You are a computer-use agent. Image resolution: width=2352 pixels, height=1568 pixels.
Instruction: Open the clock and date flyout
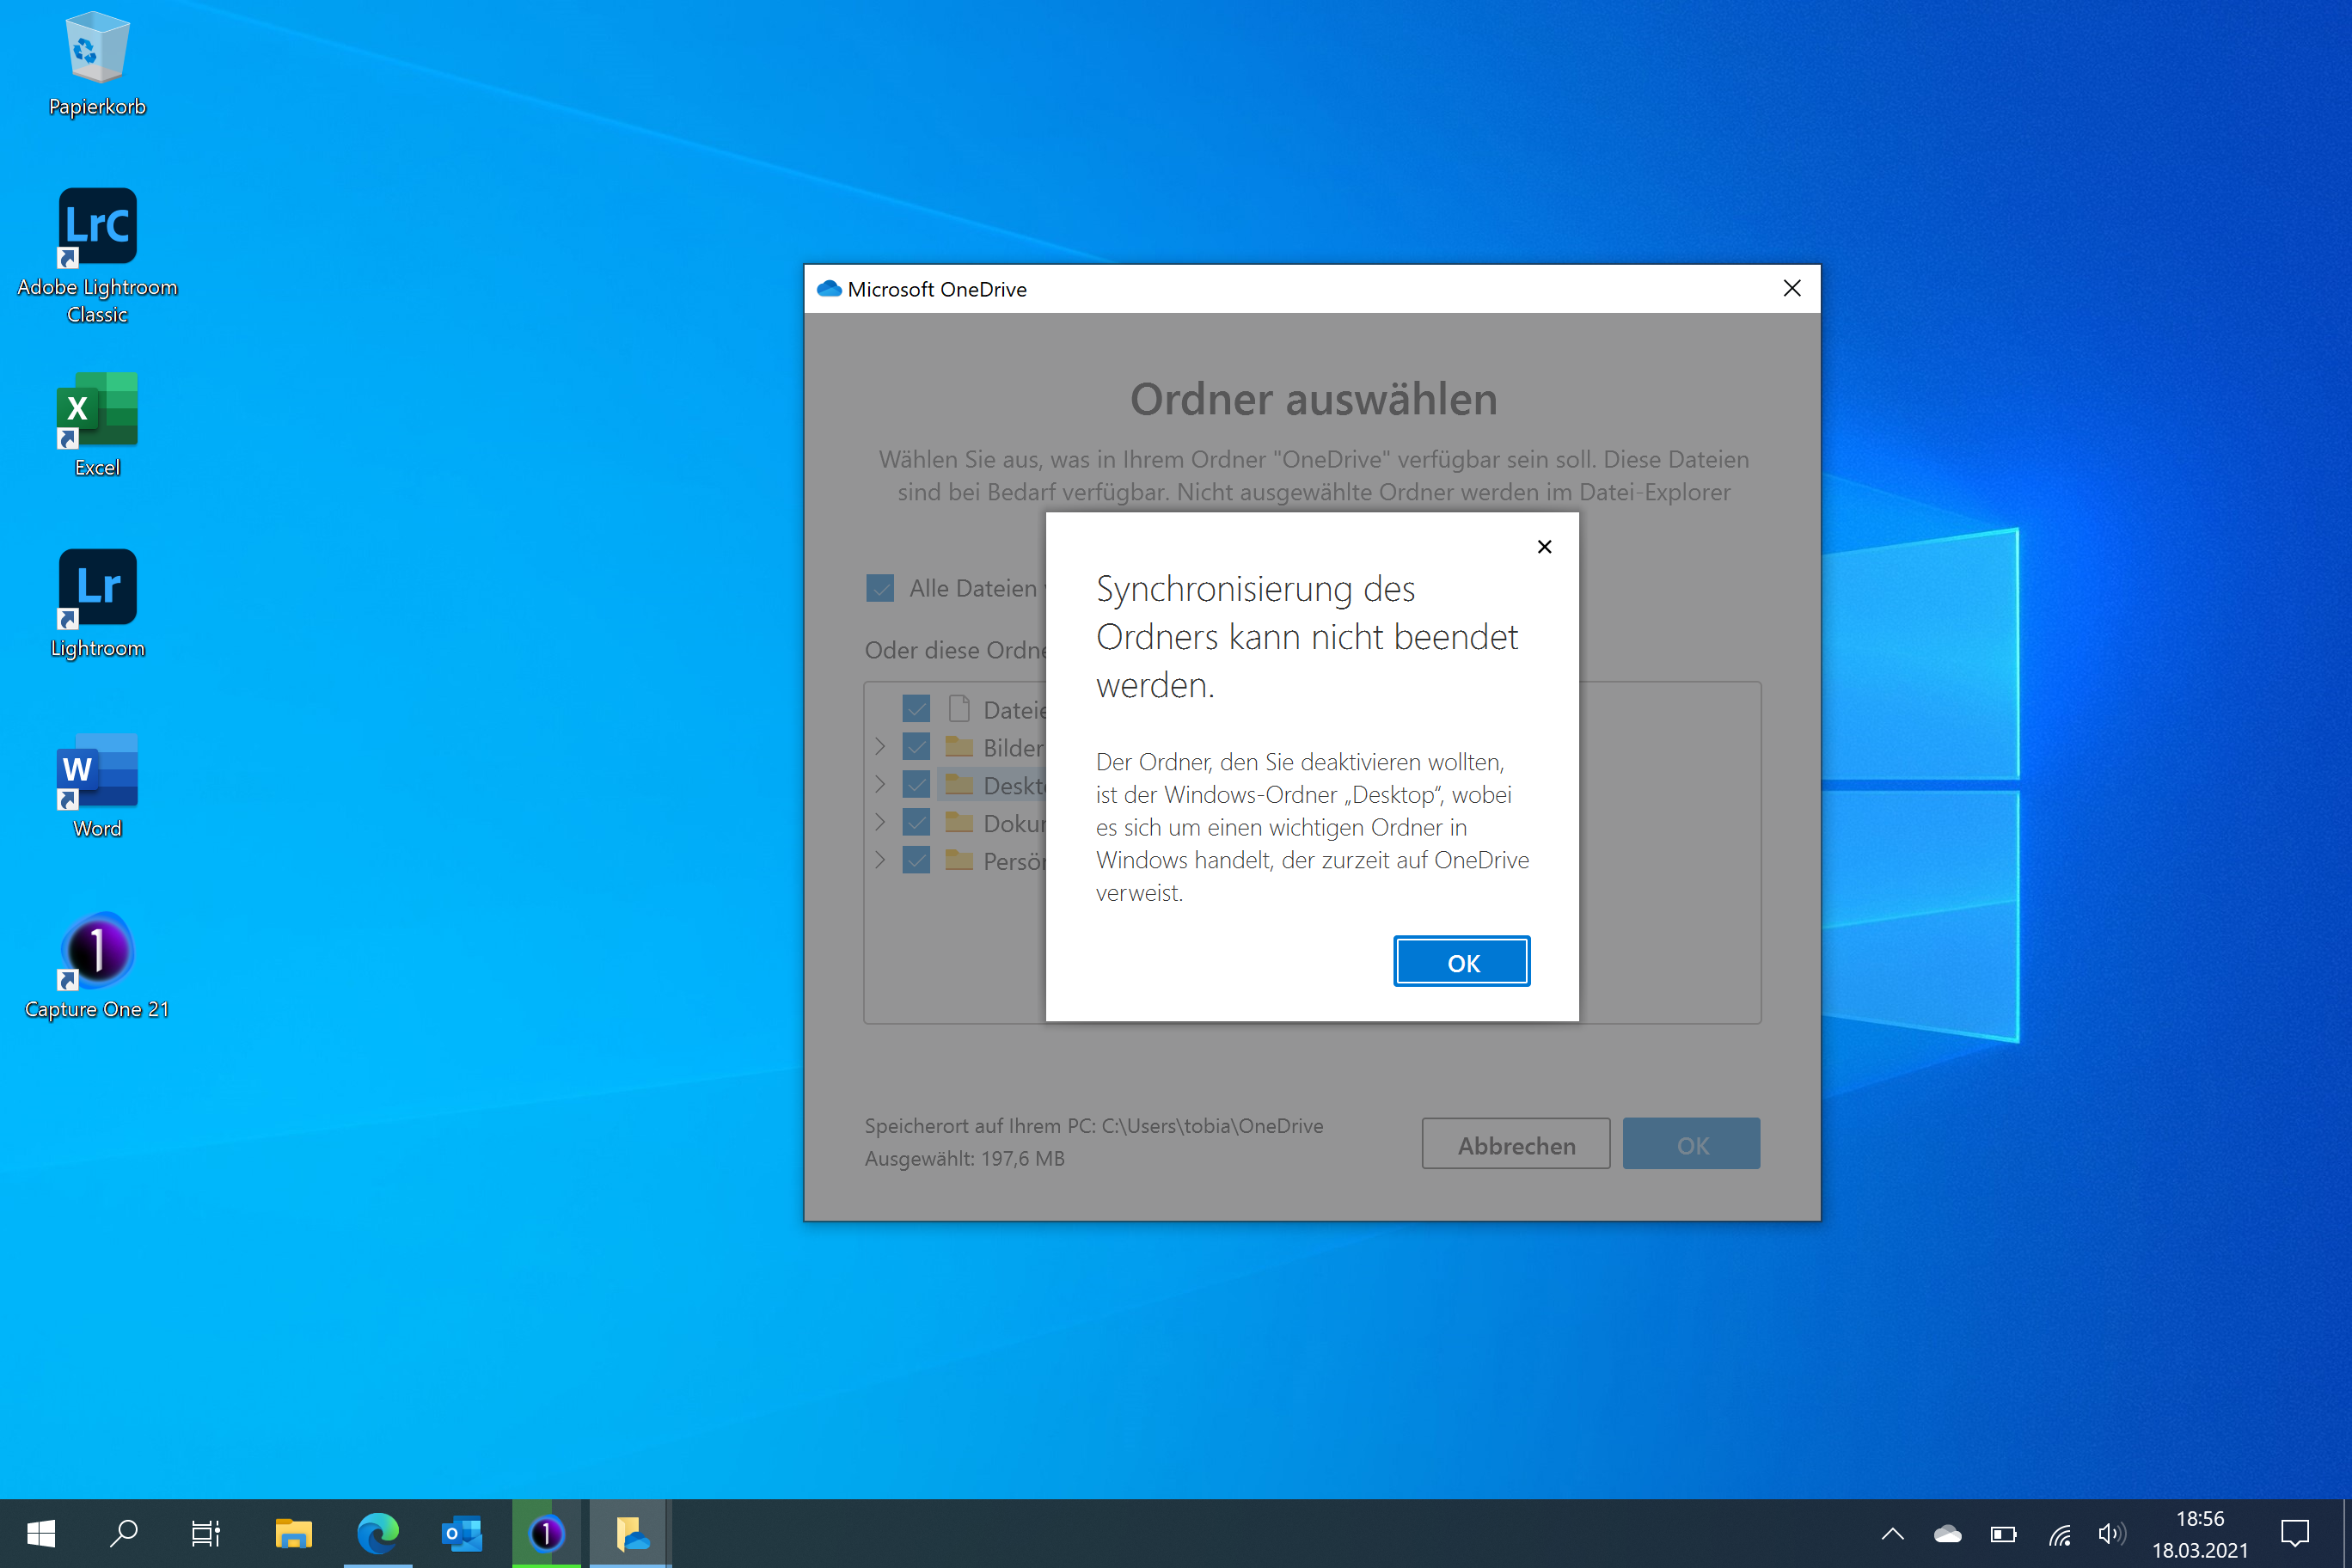pyautogui.click(x=2199, y=1534)
